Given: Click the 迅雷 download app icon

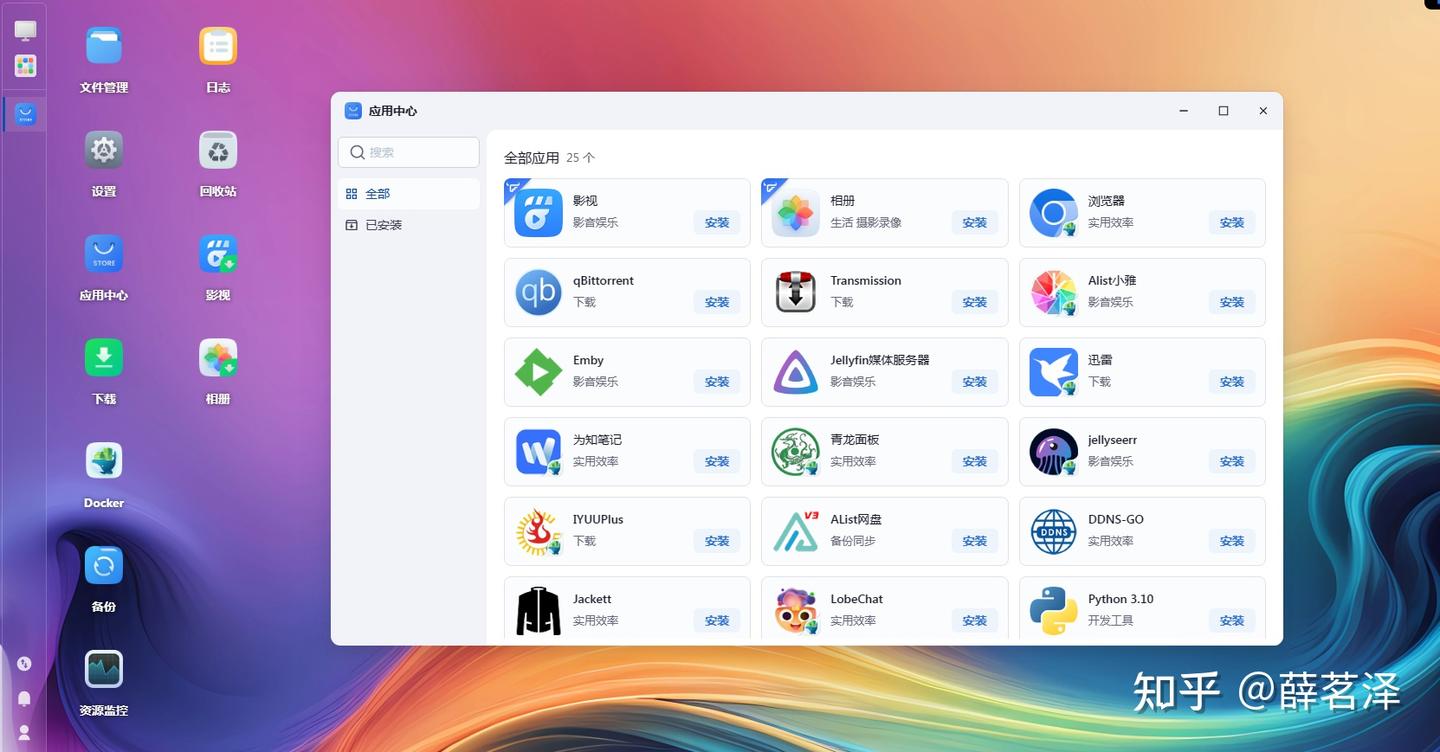Looking at the screenshot, I should [1052, 370].
